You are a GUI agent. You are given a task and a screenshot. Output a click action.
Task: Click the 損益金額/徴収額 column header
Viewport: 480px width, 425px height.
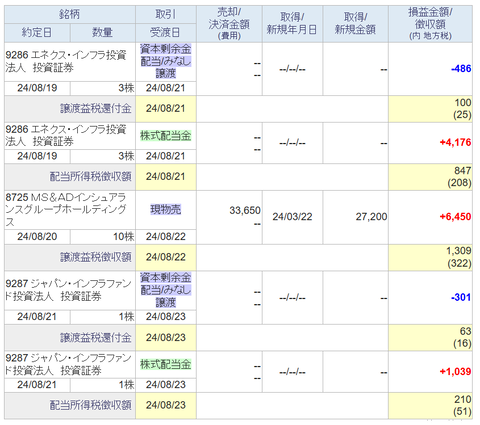pyautogui.click(x=430, y=24)
